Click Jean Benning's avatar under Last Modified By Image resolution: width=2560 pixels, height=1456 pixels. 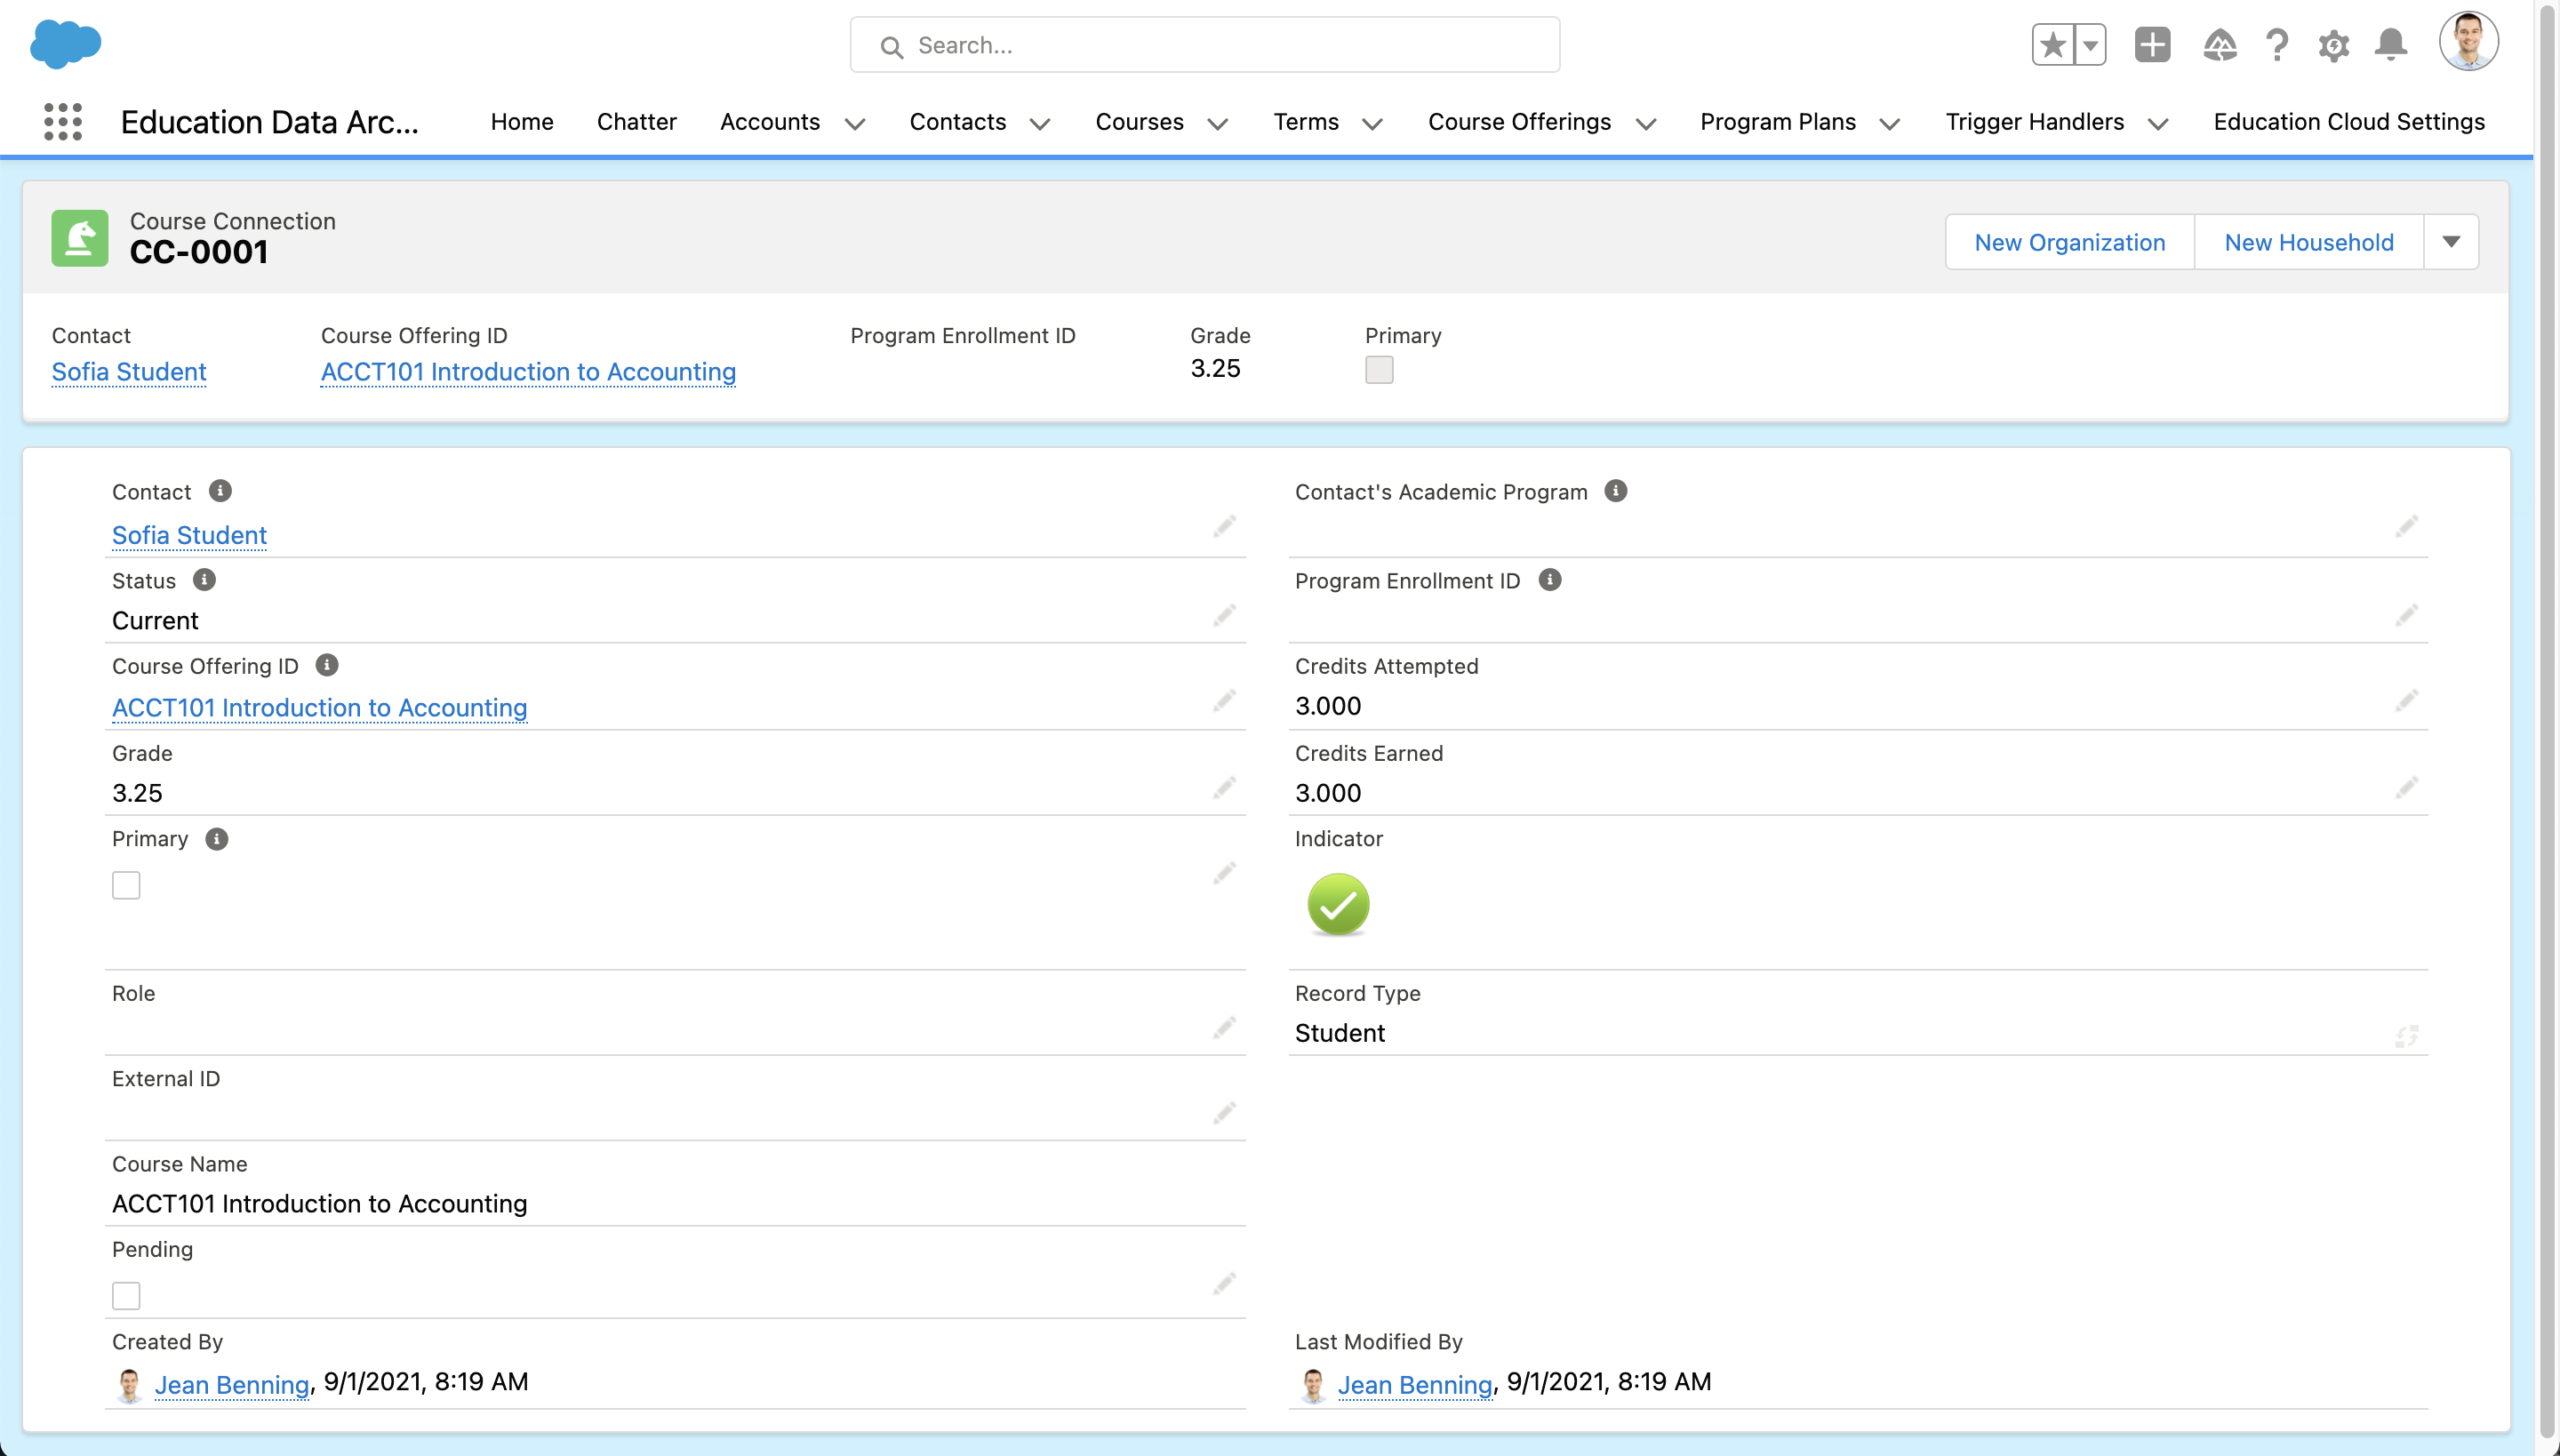(x=1313, y=1385)
